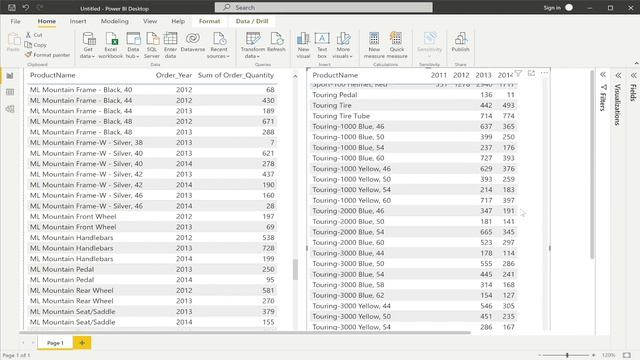
Task: Create a Quick measure
Action: [397, 45]
